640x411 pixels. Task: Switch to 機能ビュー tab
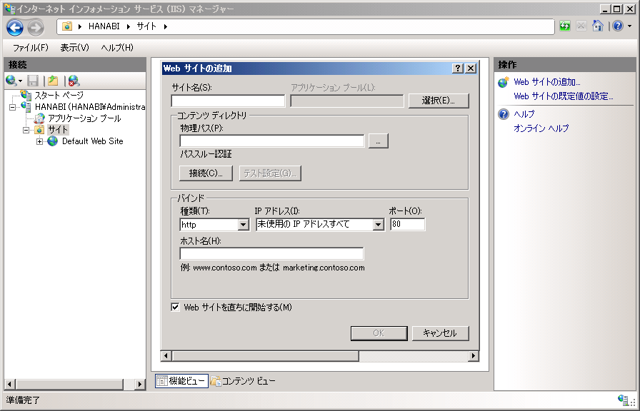tap(182, 381)
